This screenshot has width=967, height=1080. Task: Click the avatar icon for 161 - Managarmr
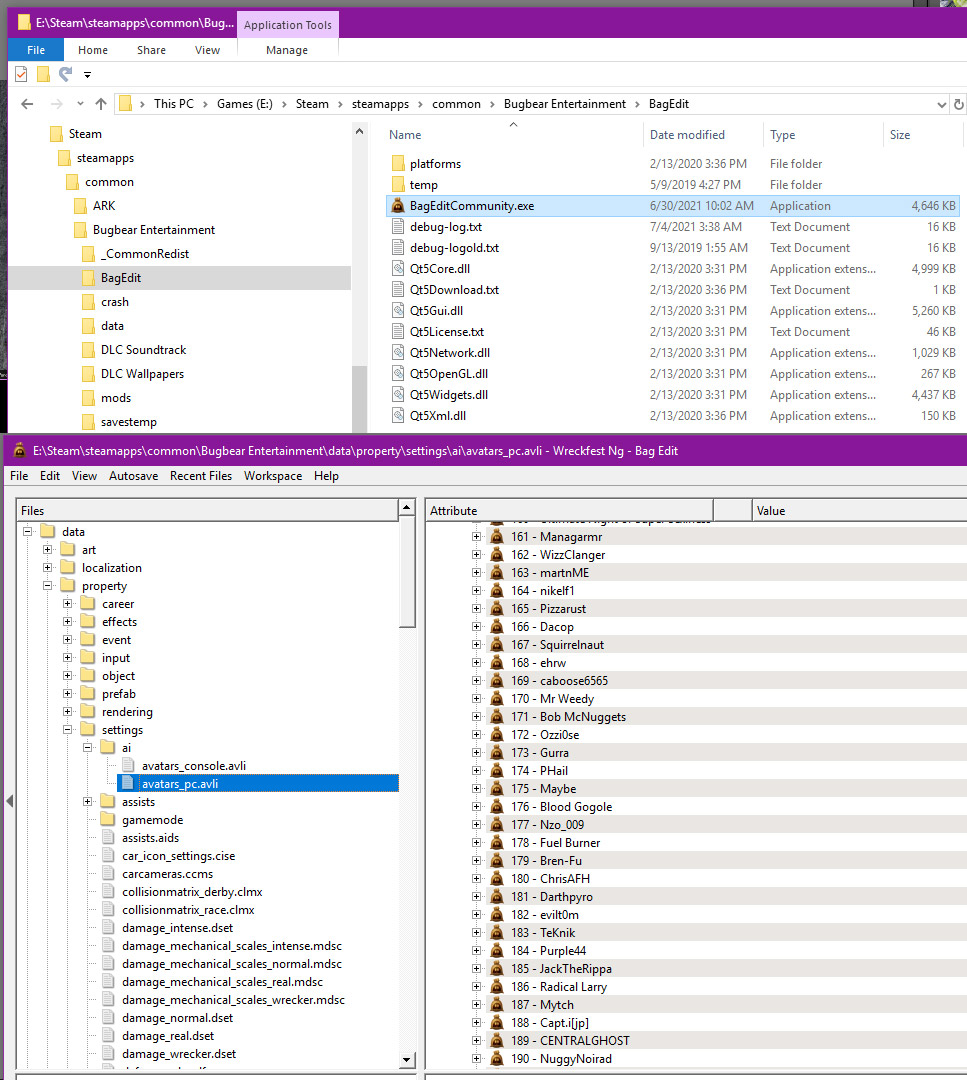(x=497, y=537)
